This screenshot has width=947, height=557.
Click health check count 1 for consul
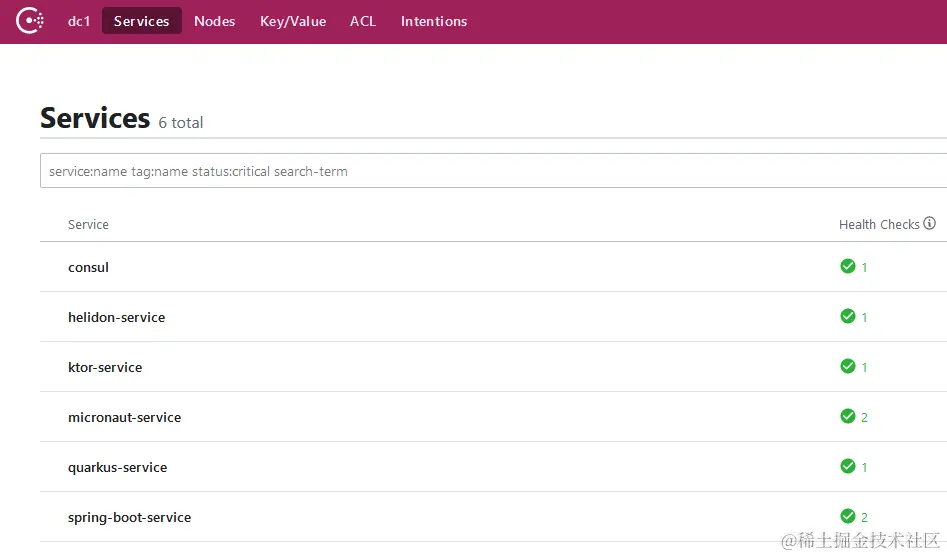coord(864,267)
